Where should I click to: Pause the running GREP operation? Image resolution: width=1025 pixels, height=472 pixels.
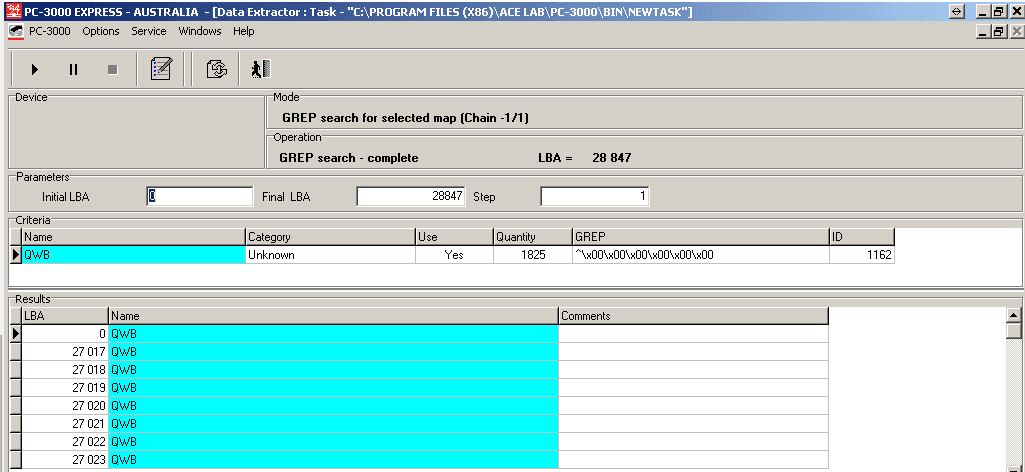point(73,69)
